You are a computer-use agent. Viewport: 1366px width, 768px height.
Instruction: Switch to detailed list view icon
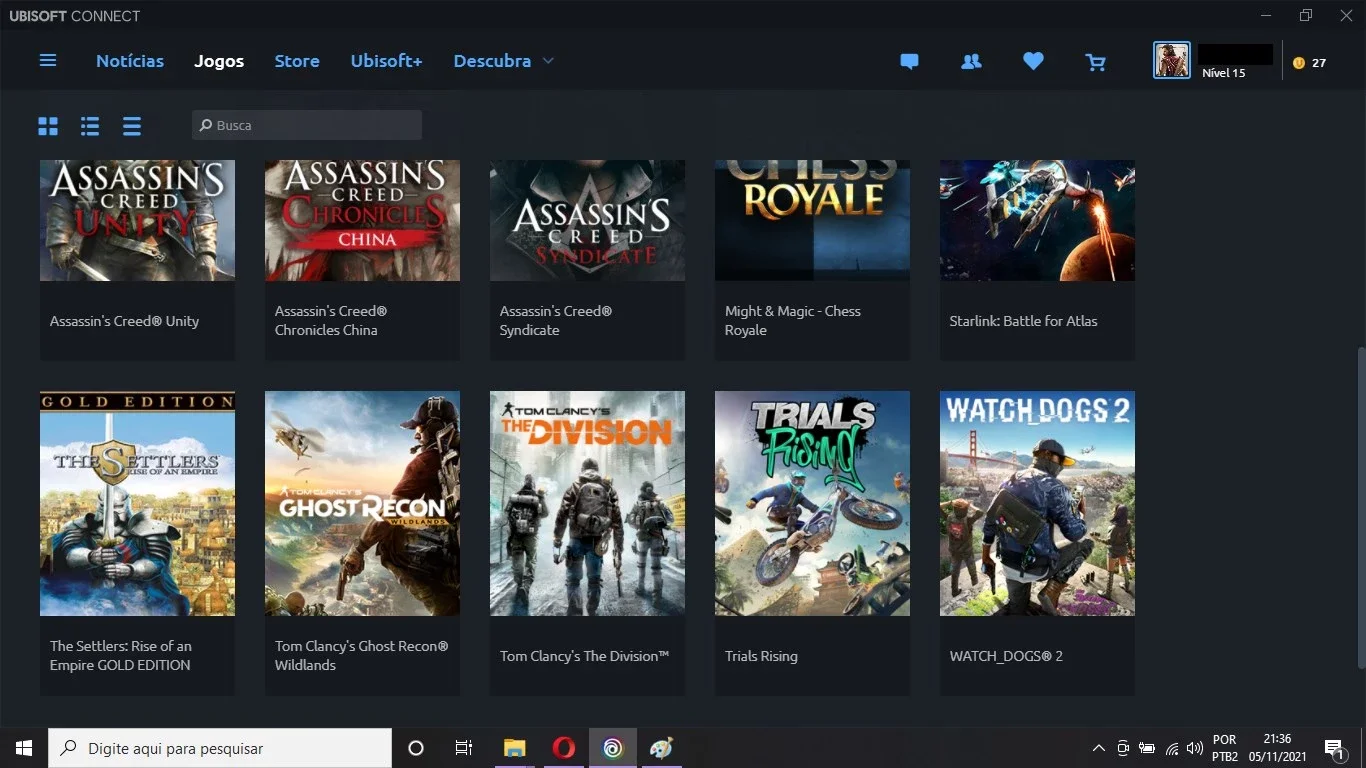click(x=90, y=126)
